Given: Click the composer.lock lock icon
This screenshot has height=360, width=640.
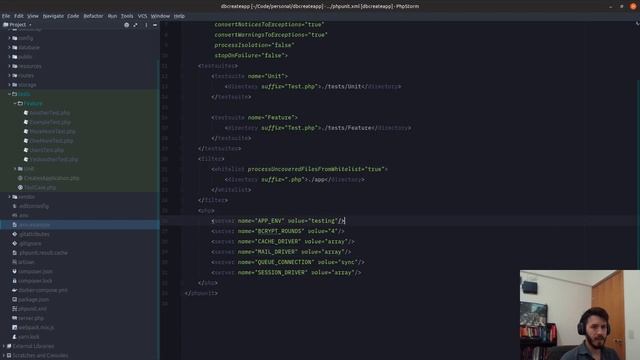Looking at the screenshot, I should click(x=15, y=281).
